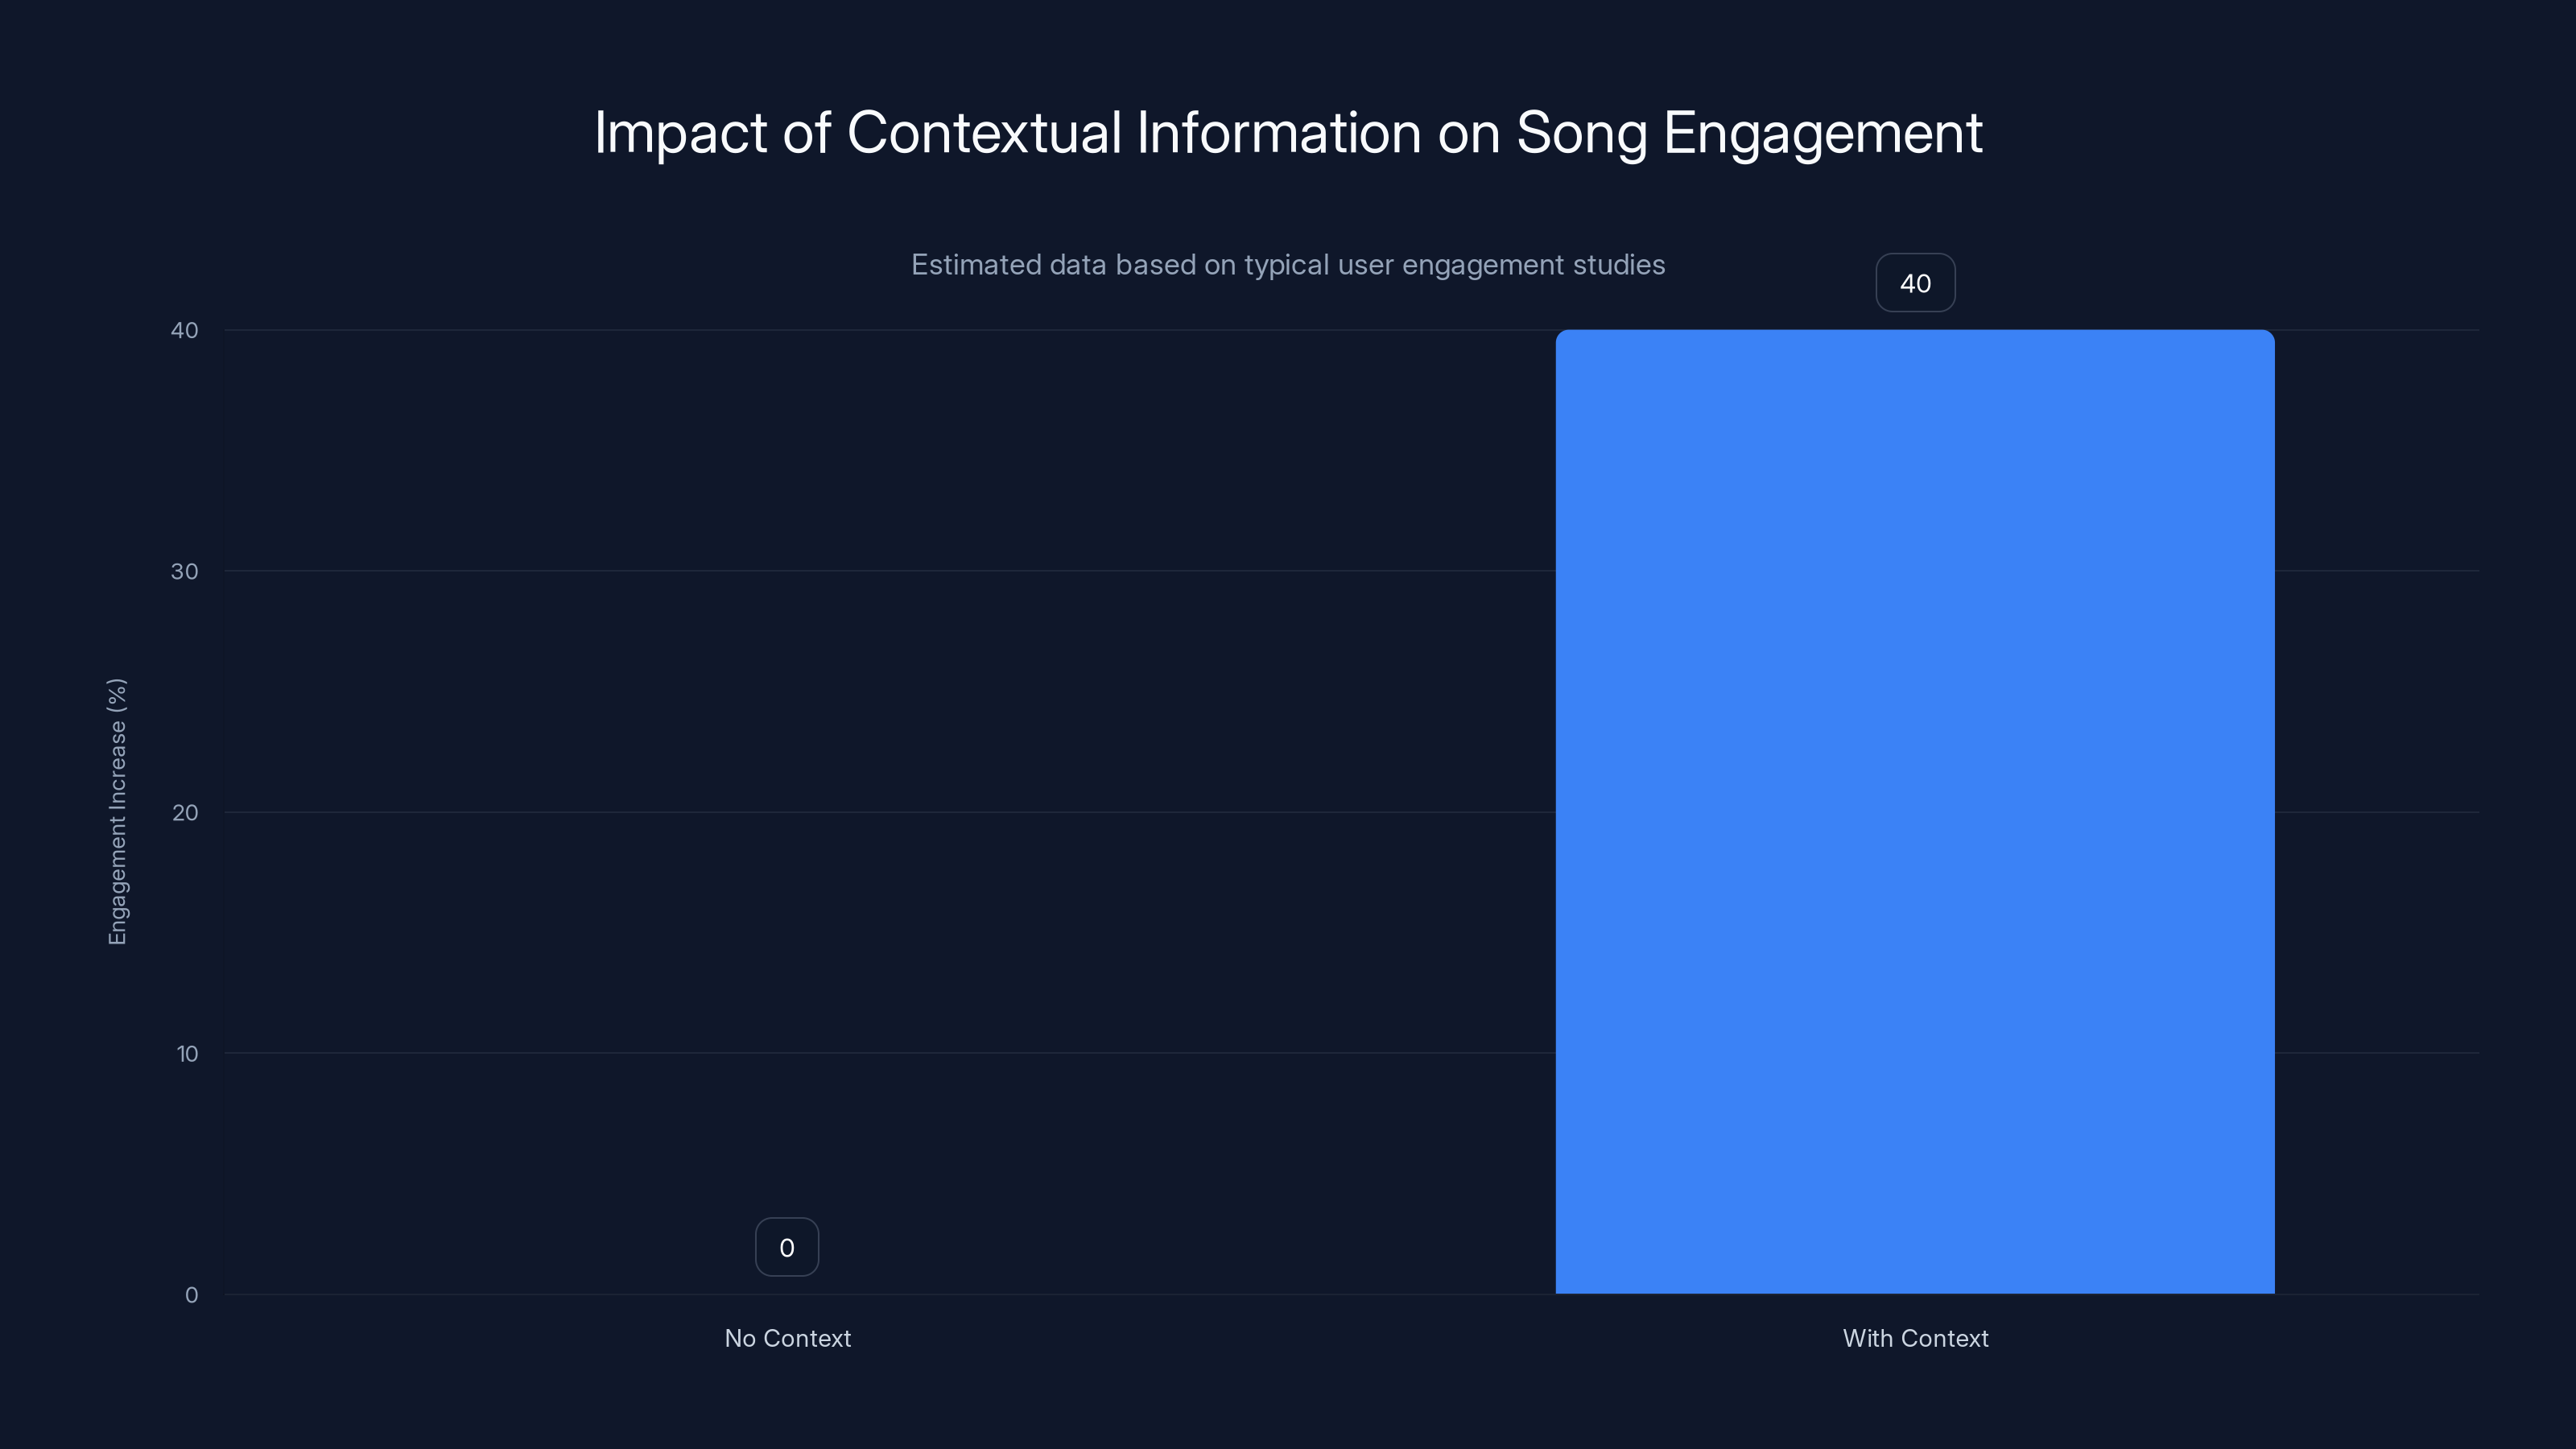Click the subtitle about estimated data
The height and width of the screenshot is (1449, 2576).
tap(1288, 264)
